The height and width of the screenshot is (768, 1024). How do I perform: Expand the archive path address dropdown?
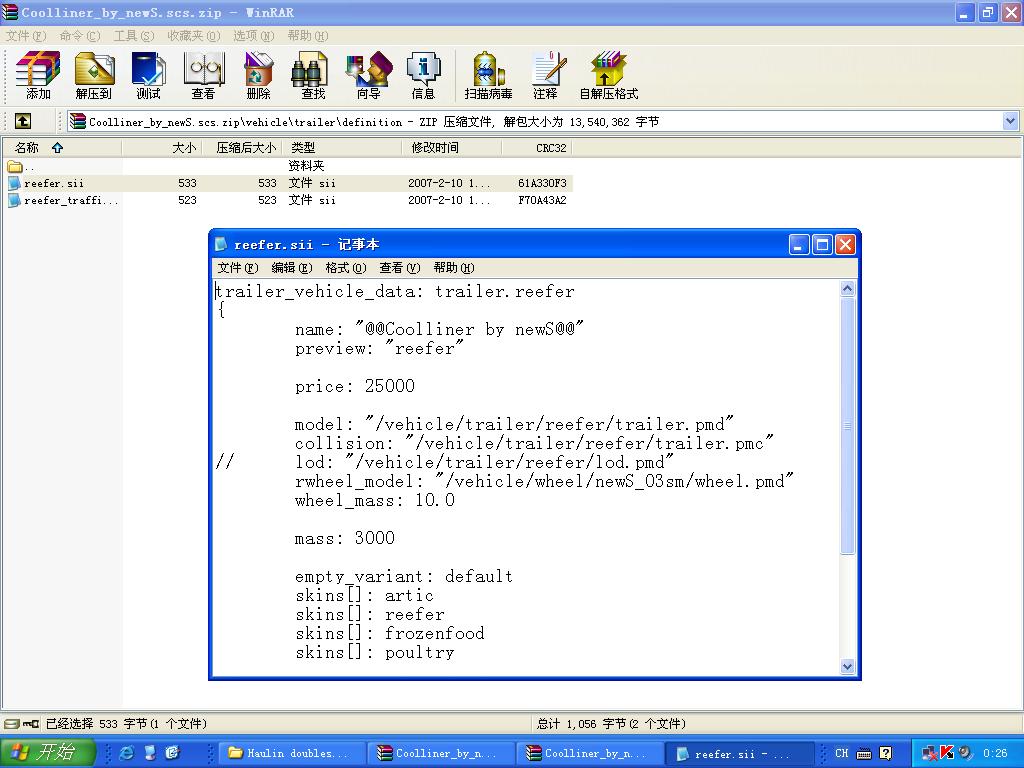click(1010, 121)
